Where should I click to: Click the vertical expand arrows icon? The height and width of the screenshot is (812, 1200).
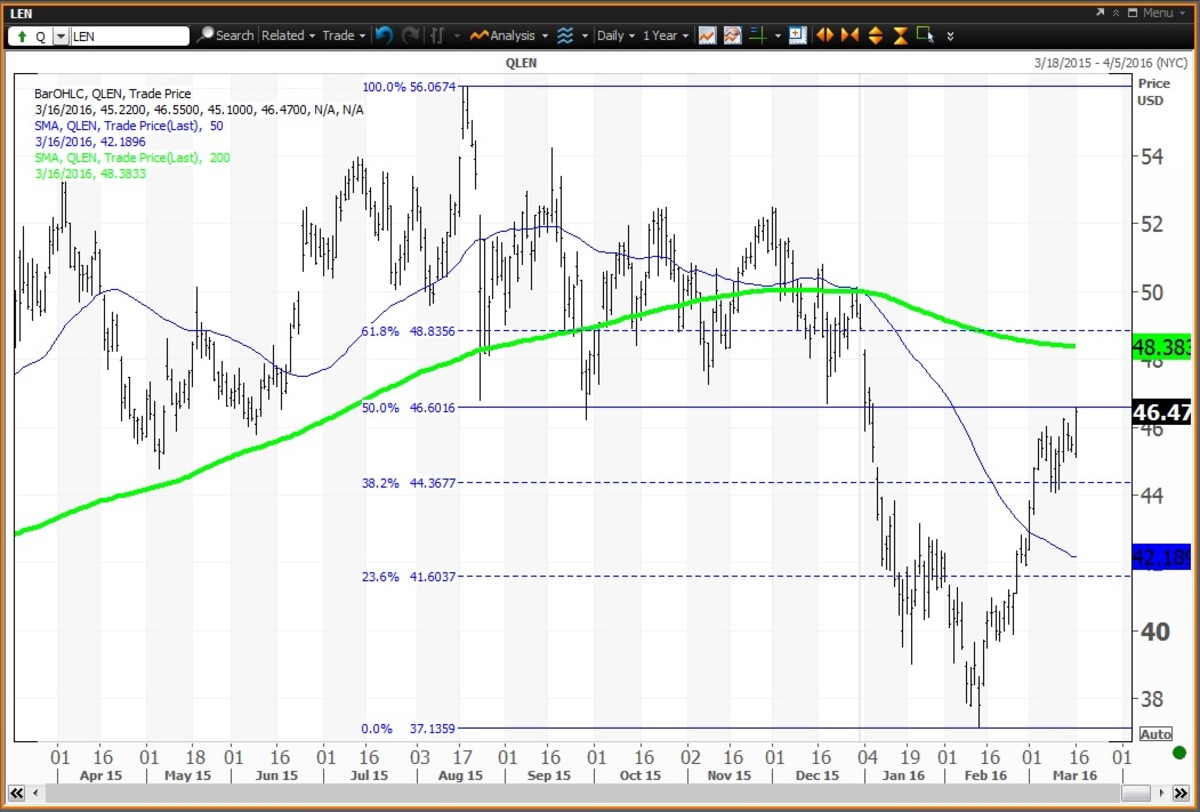875,35
